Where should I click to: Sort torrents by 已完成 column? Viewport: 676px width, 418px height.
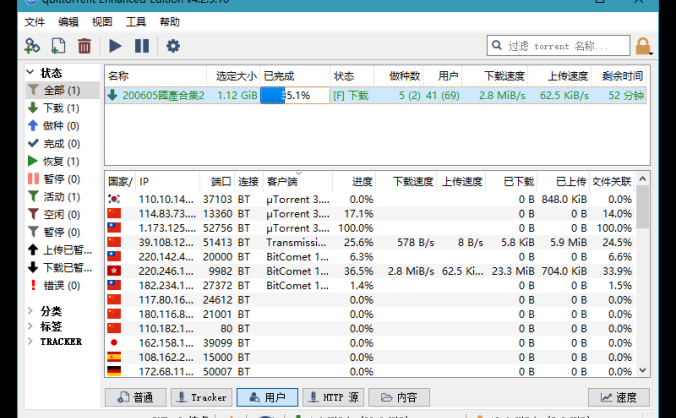coord(295,76)
